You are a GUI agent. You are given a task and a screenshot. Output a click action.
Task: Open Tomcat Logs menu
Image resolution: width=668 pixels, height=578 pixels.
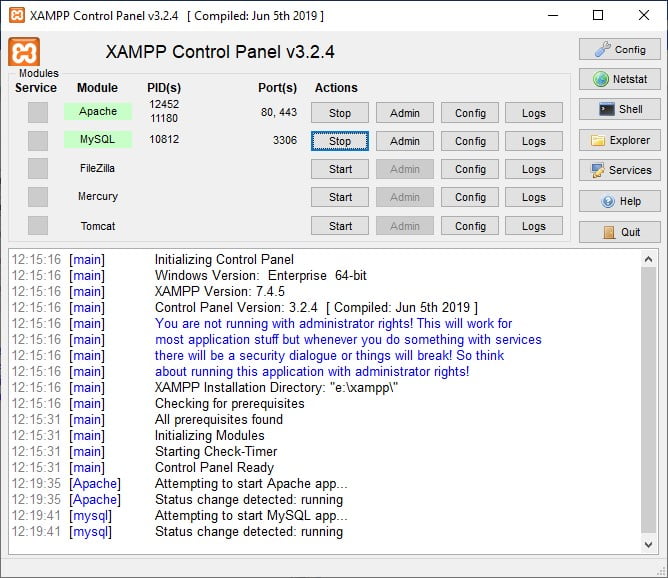(534, 226)
